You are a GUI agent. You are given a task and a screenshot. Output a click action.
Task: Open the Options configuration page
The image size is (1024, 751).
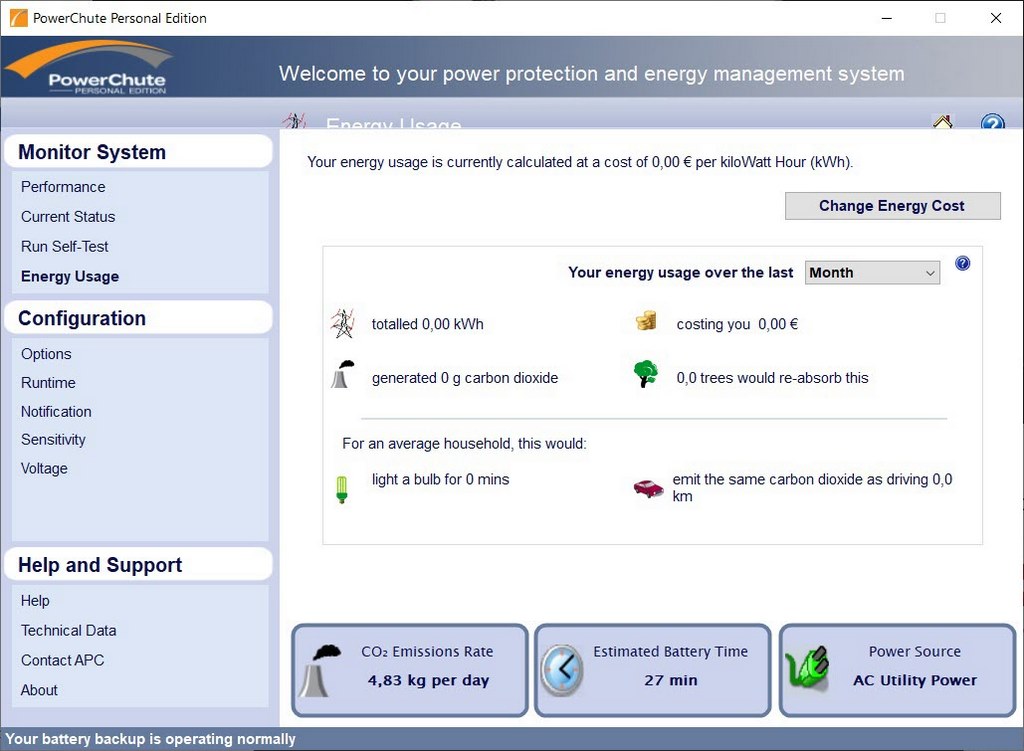(x=46, y=354)
